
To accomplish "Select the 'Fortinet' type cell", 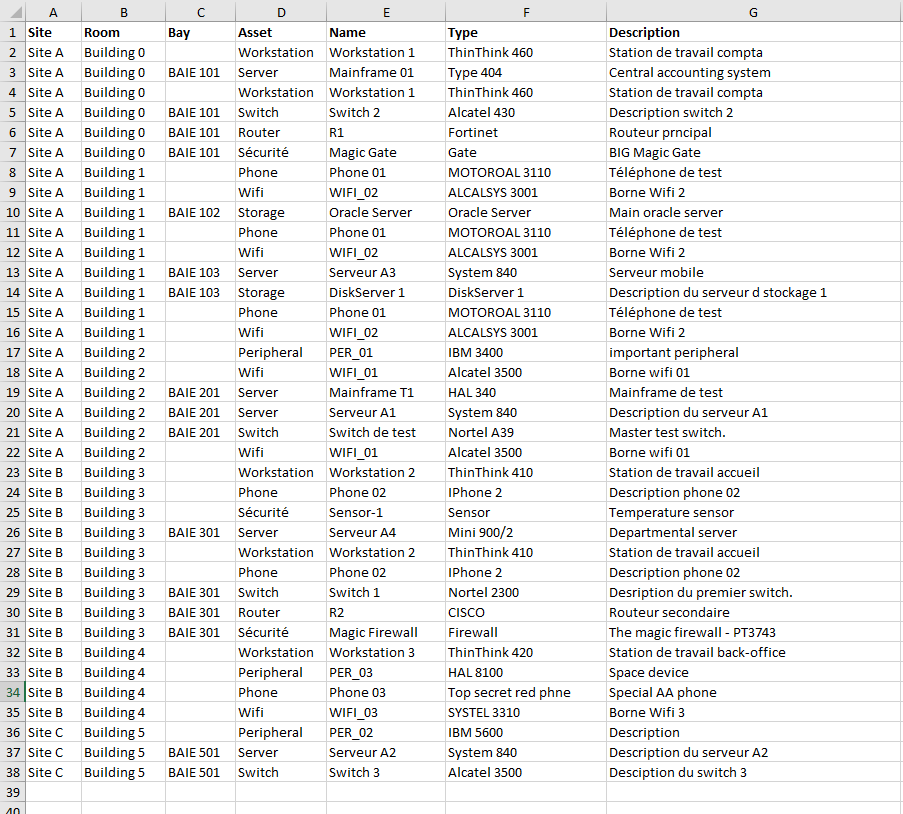I will tap(473, 132).
